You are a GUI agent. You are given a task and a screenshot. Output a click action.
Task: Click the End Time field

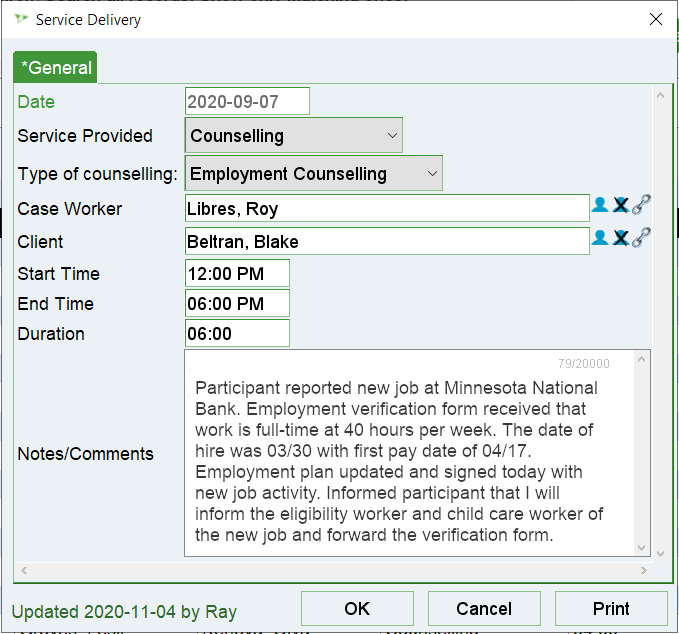pos(237,304)
